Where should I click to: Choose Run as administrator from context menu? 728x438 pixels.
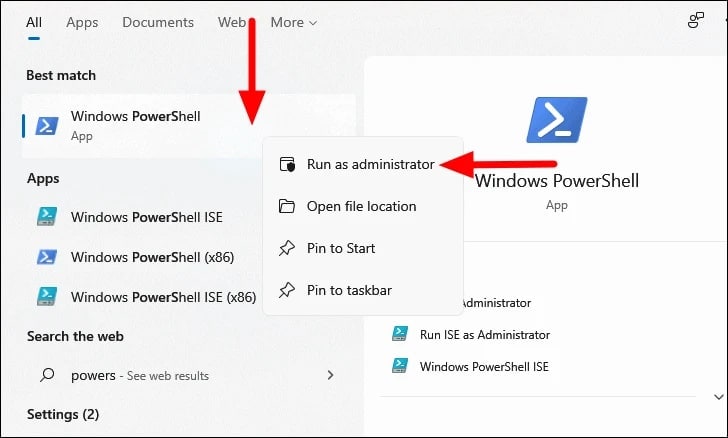(x=362, y=164)
